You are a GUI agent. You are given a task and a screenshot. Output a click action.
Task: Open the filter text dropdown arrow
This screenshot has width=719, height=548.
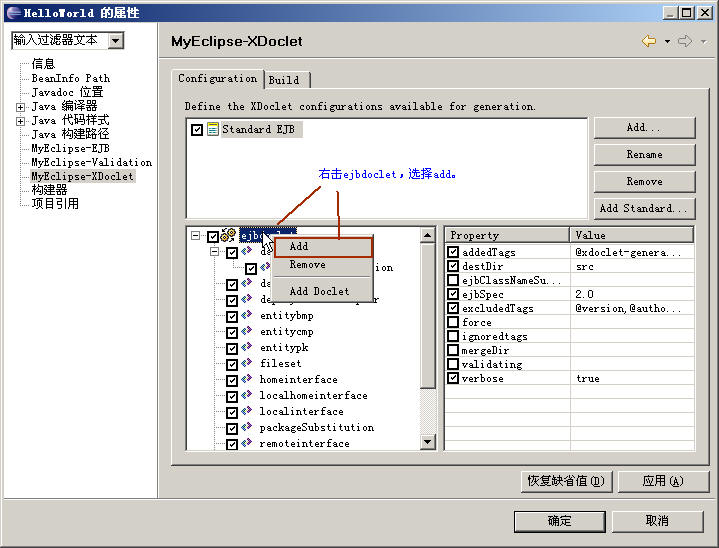(x=116, y=41)
